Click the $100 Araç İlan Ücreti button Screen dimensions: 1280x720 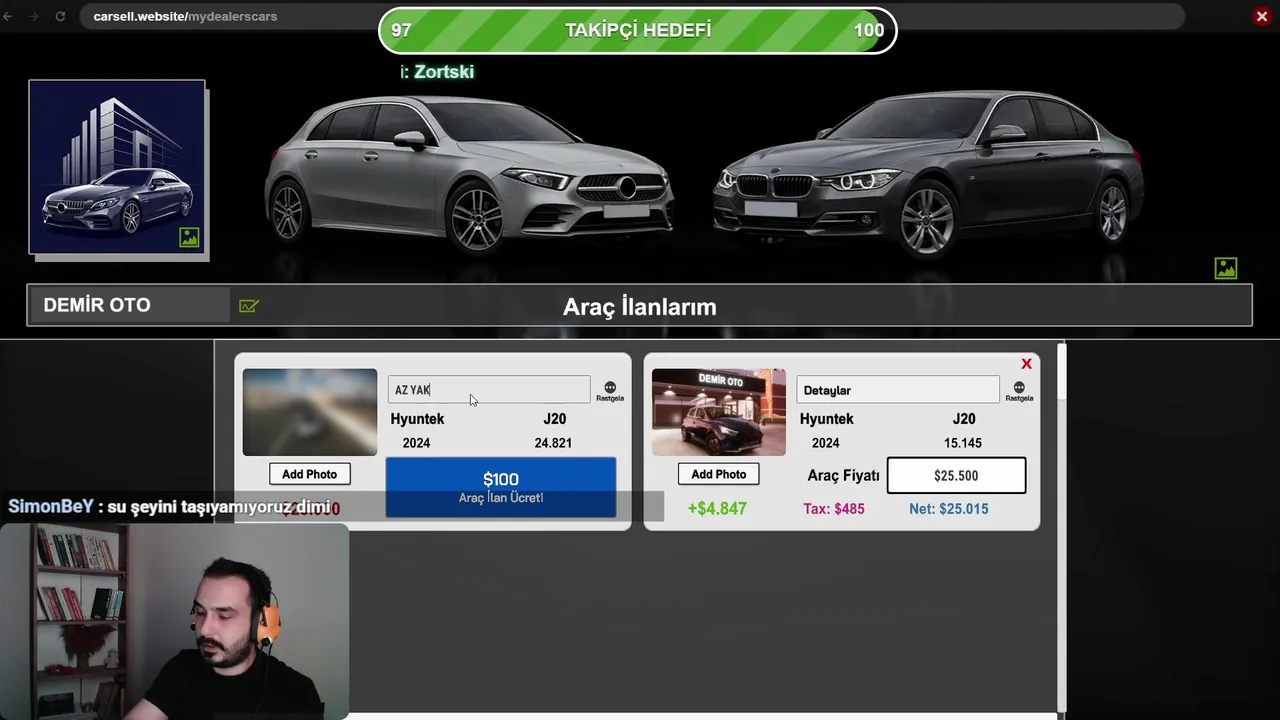501,487
